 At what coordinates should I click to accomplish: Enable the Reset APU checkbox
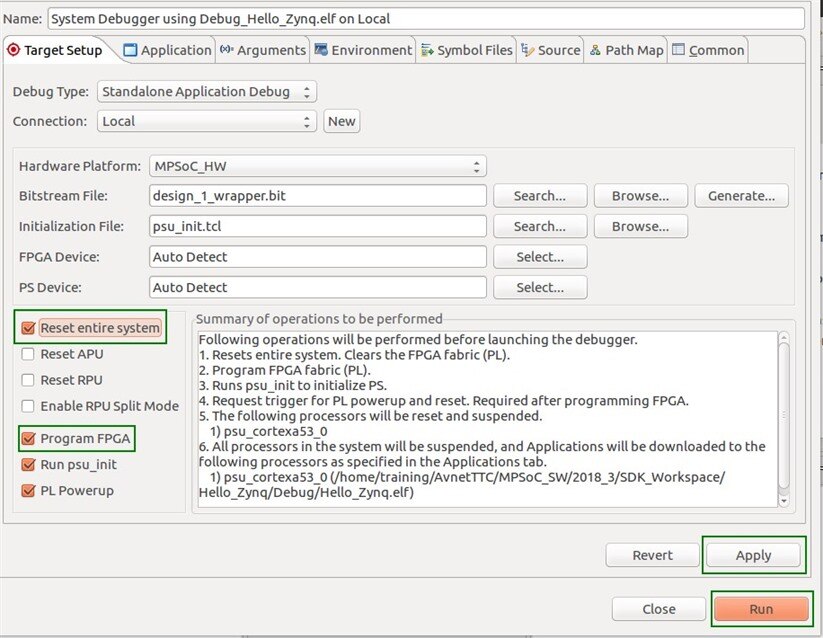coord(28,354)
